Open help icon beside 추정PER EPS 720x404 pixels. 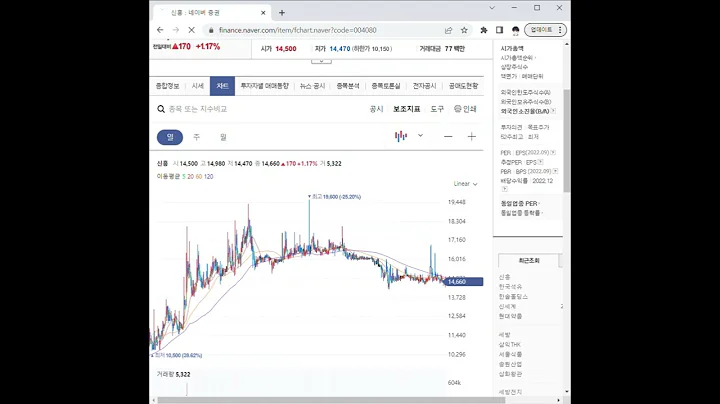coord(541,162)
